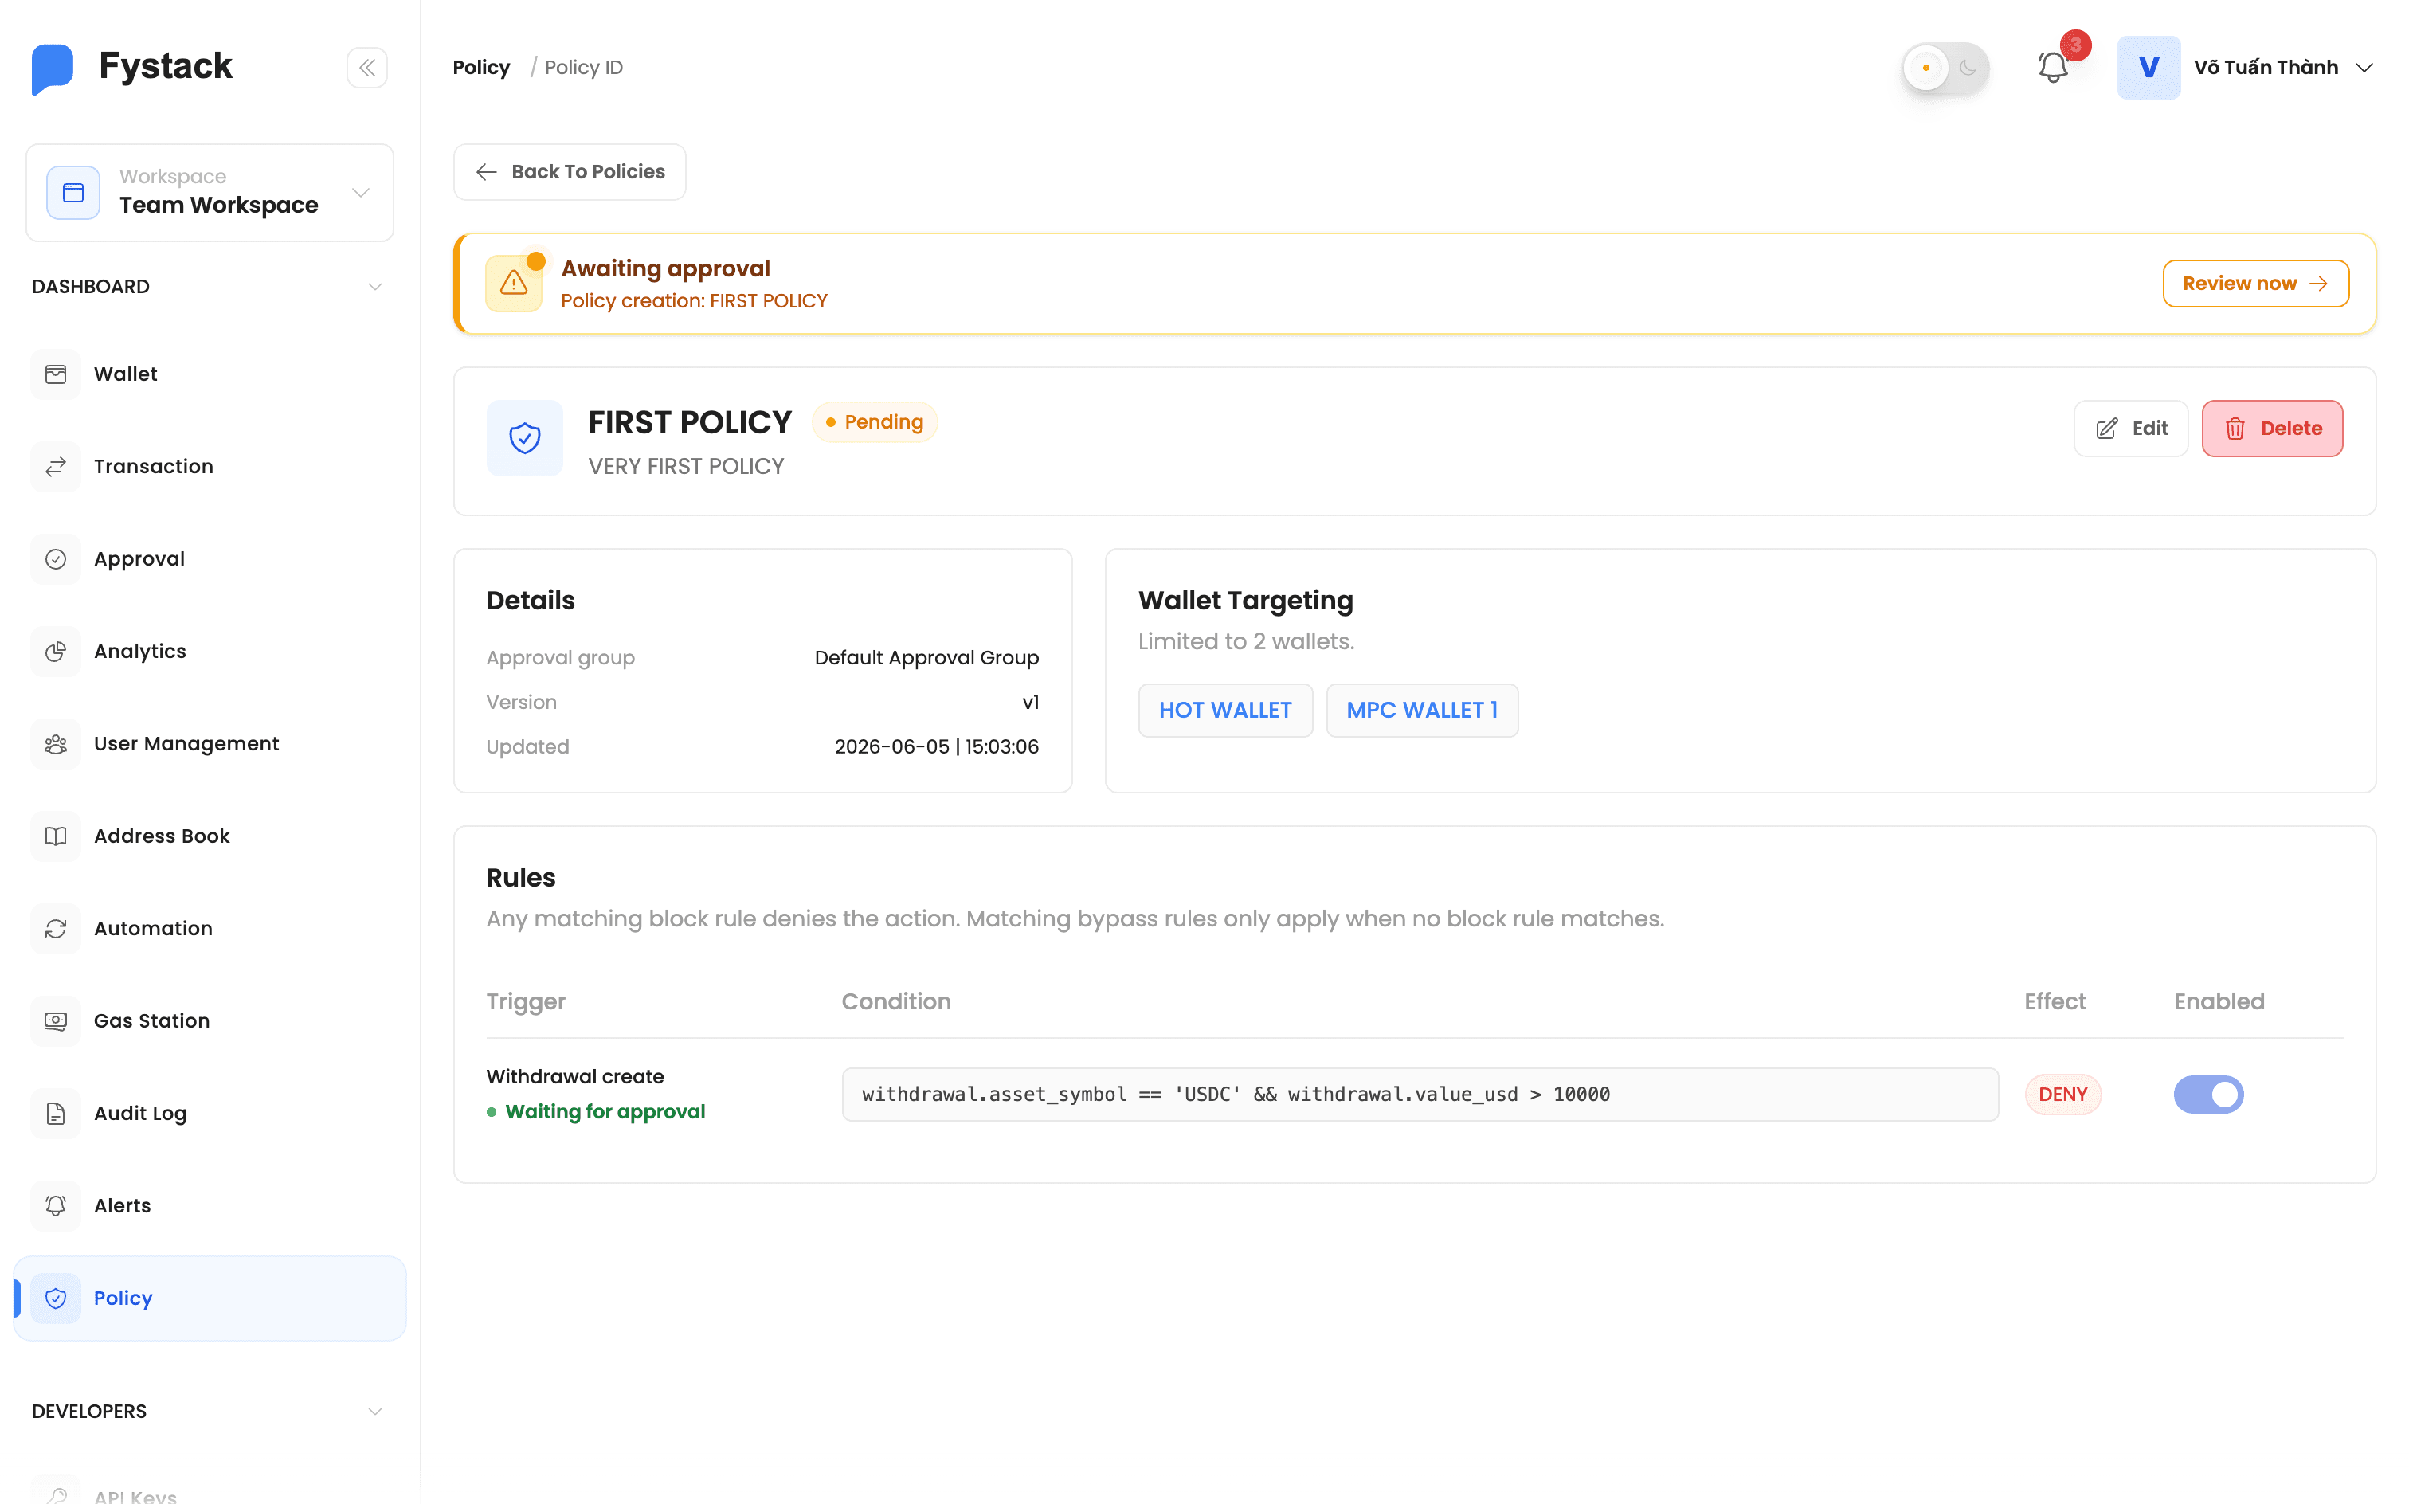
Task: Delete the FIRST POLICY
Action: (2272, 428)
